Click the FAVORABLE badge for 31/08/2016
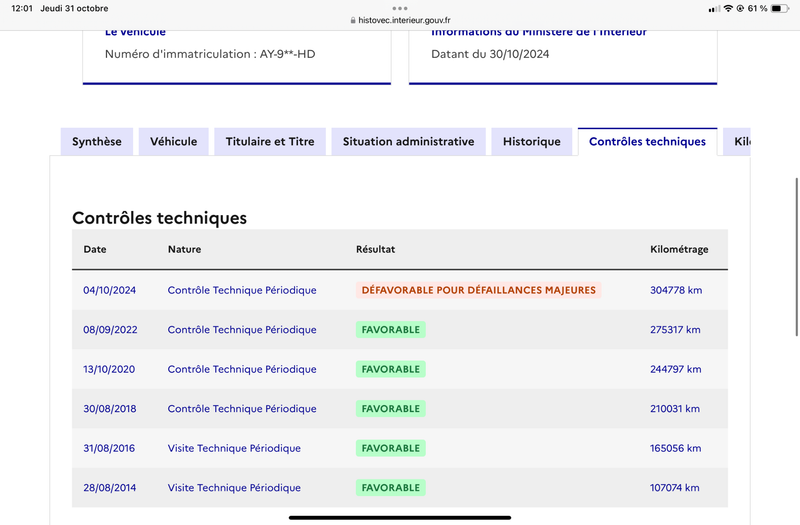 point(391,448)
